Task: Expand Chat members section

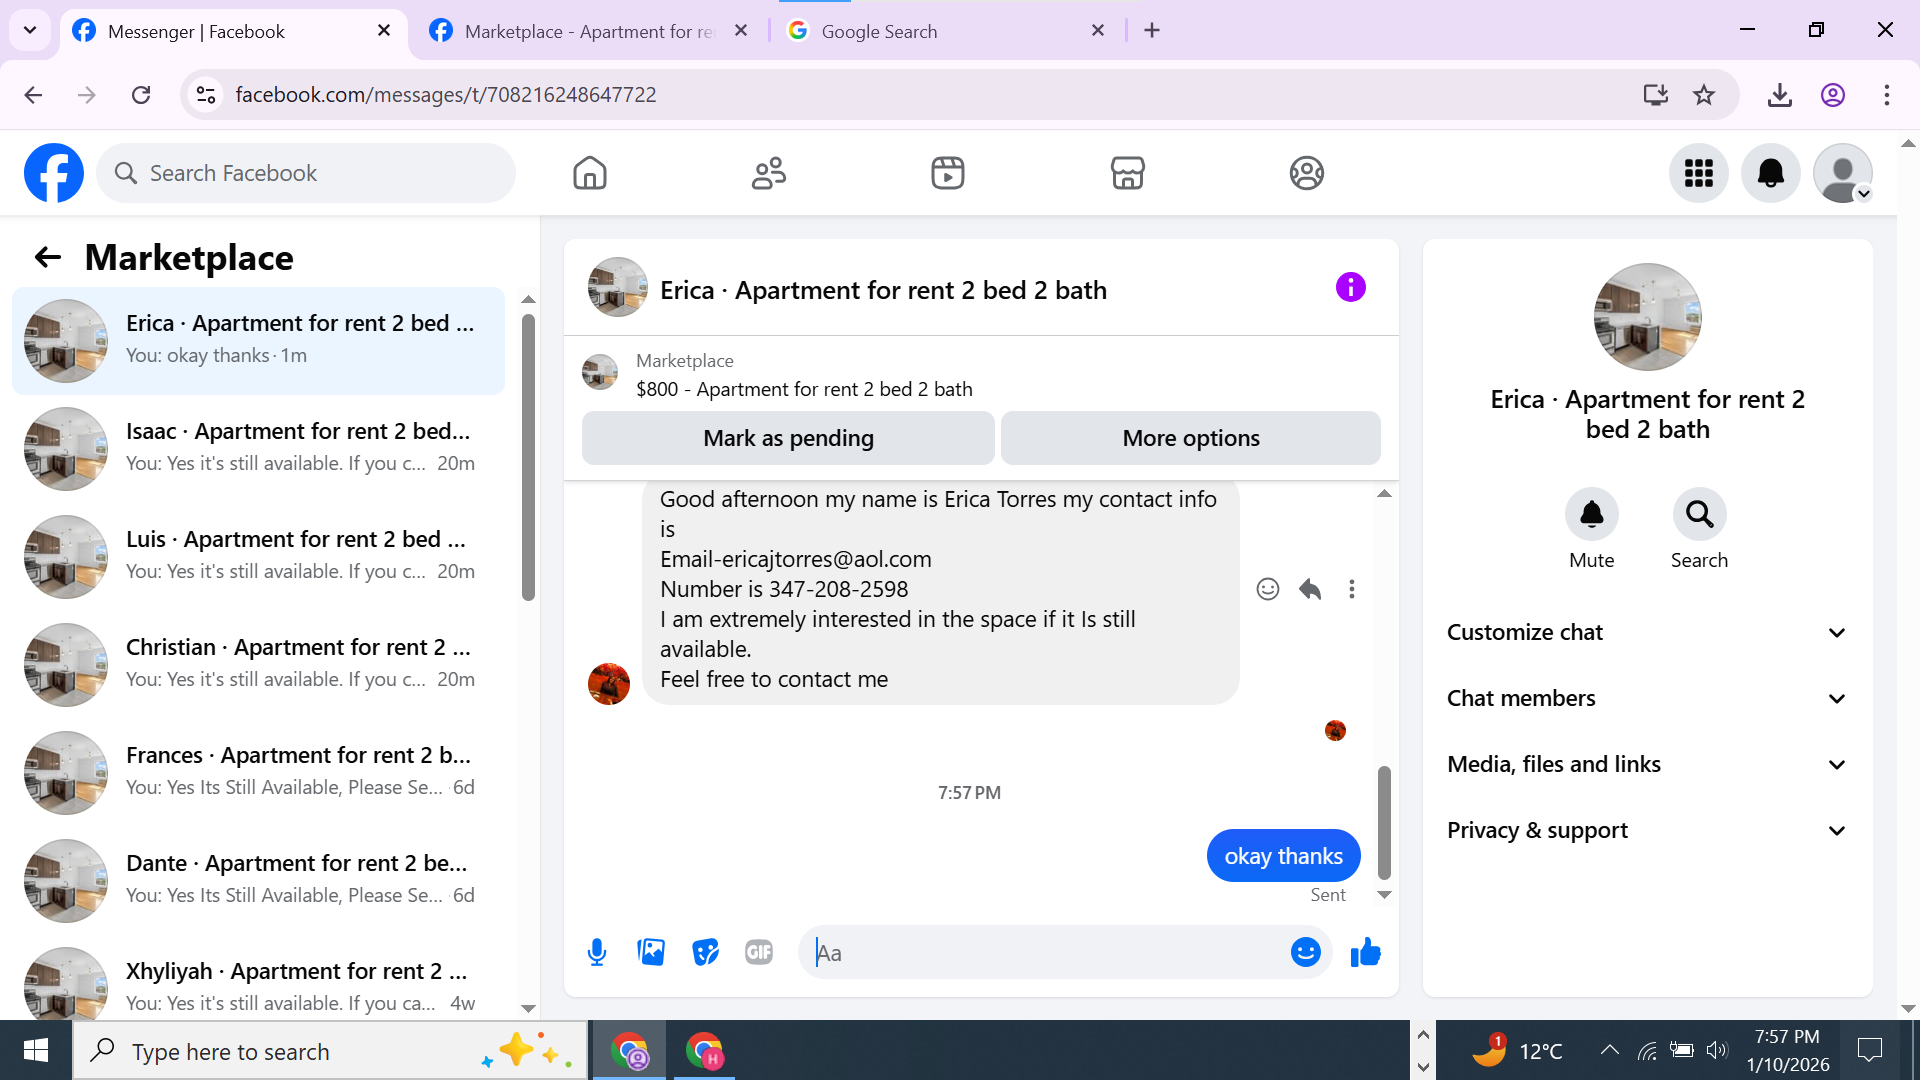Action: [x=1647, y=698]
